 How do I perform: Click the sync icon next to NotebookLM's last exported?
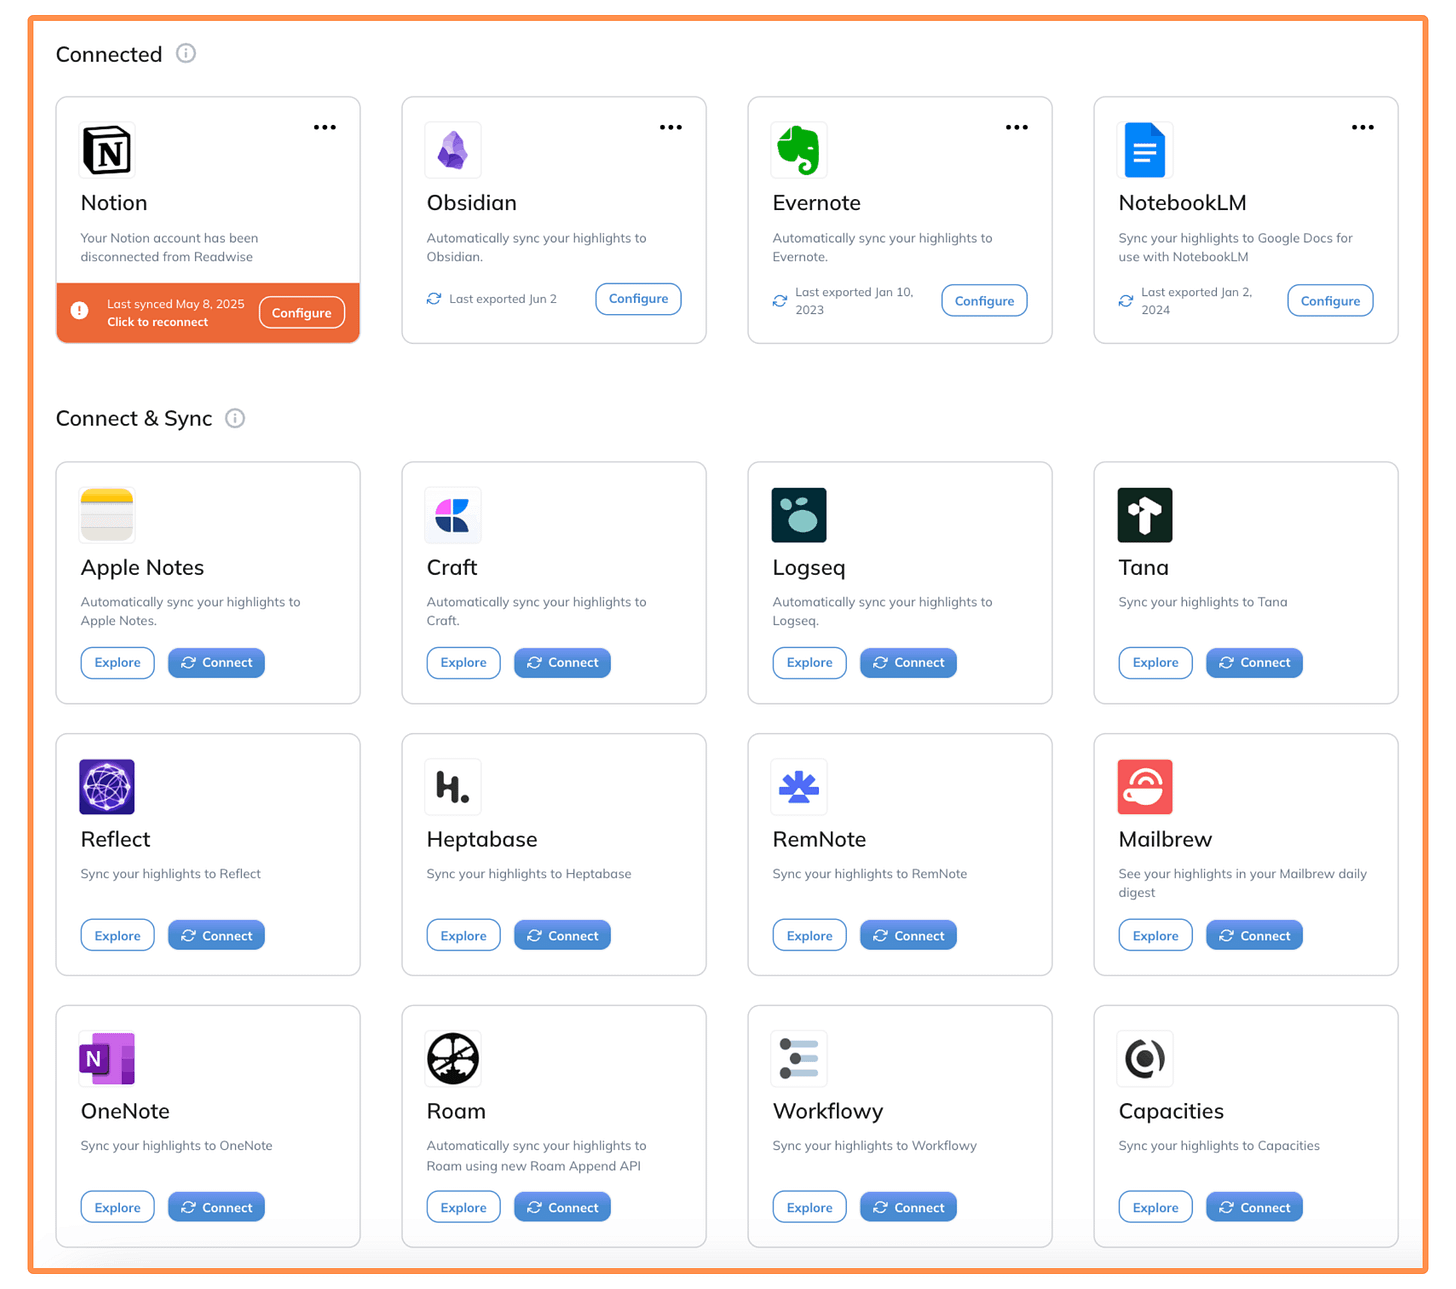click(1126, 301)
